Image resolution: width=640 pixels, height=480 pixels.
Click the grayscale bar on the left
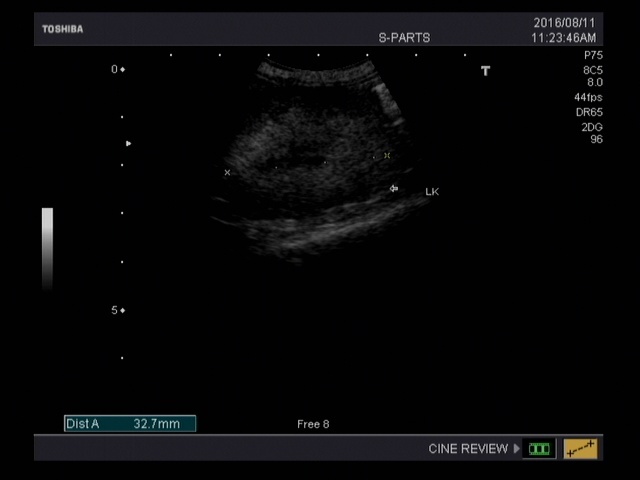[x=47, y=247]
